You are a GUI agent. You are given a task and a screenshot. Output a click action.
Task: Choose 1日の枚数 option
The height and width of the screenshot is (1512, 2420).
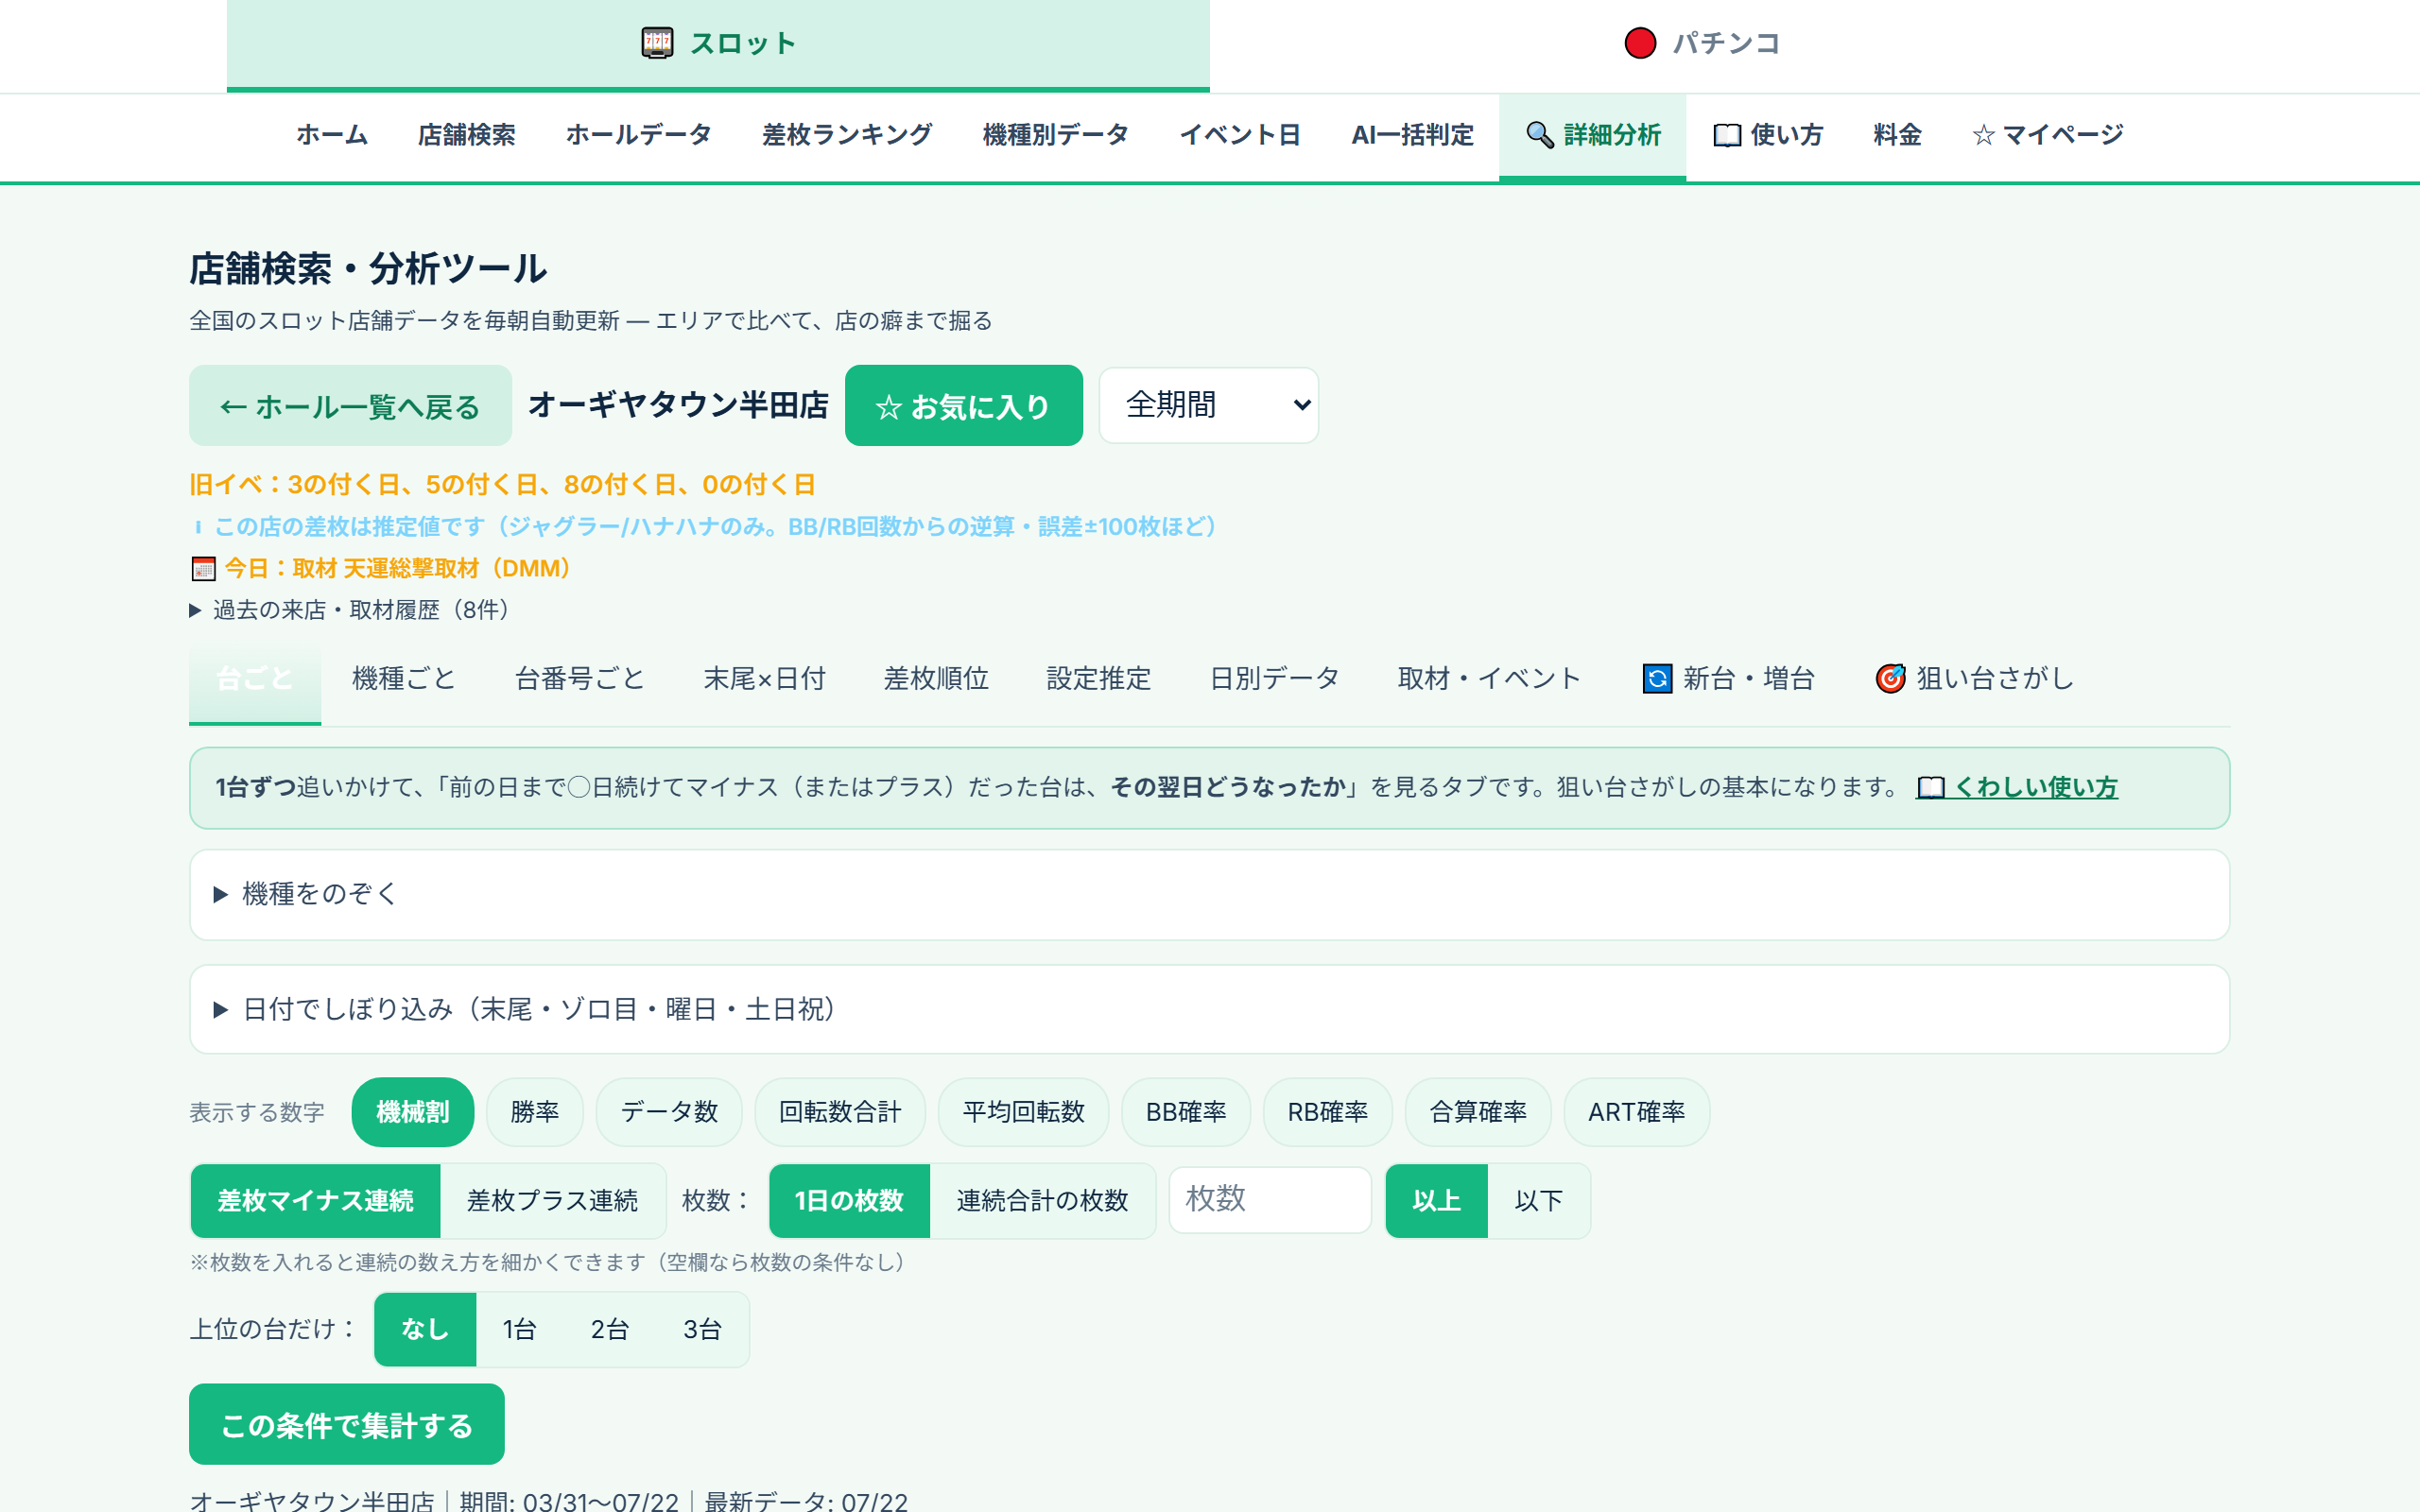click(849, 1201)
